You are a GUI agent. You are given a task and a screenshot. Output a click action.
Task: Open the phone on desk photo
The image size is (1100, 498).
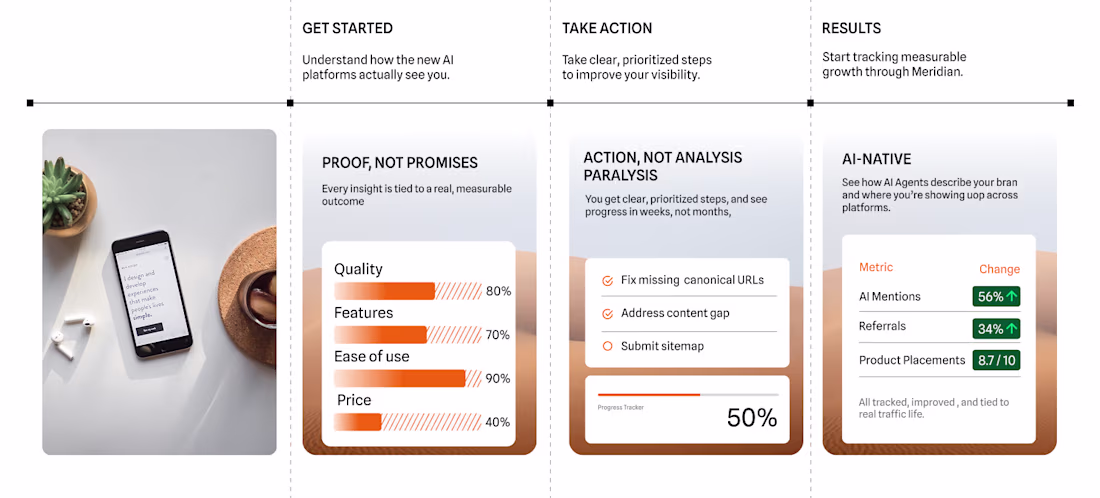pos(159,292)
